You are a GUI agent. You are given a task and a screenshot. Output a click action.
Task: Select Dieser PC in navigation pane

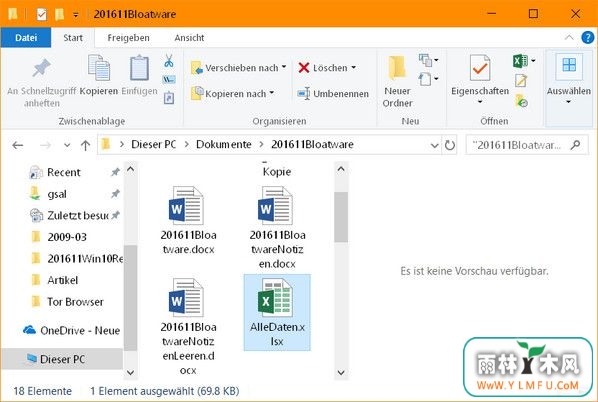pos(62,359)
